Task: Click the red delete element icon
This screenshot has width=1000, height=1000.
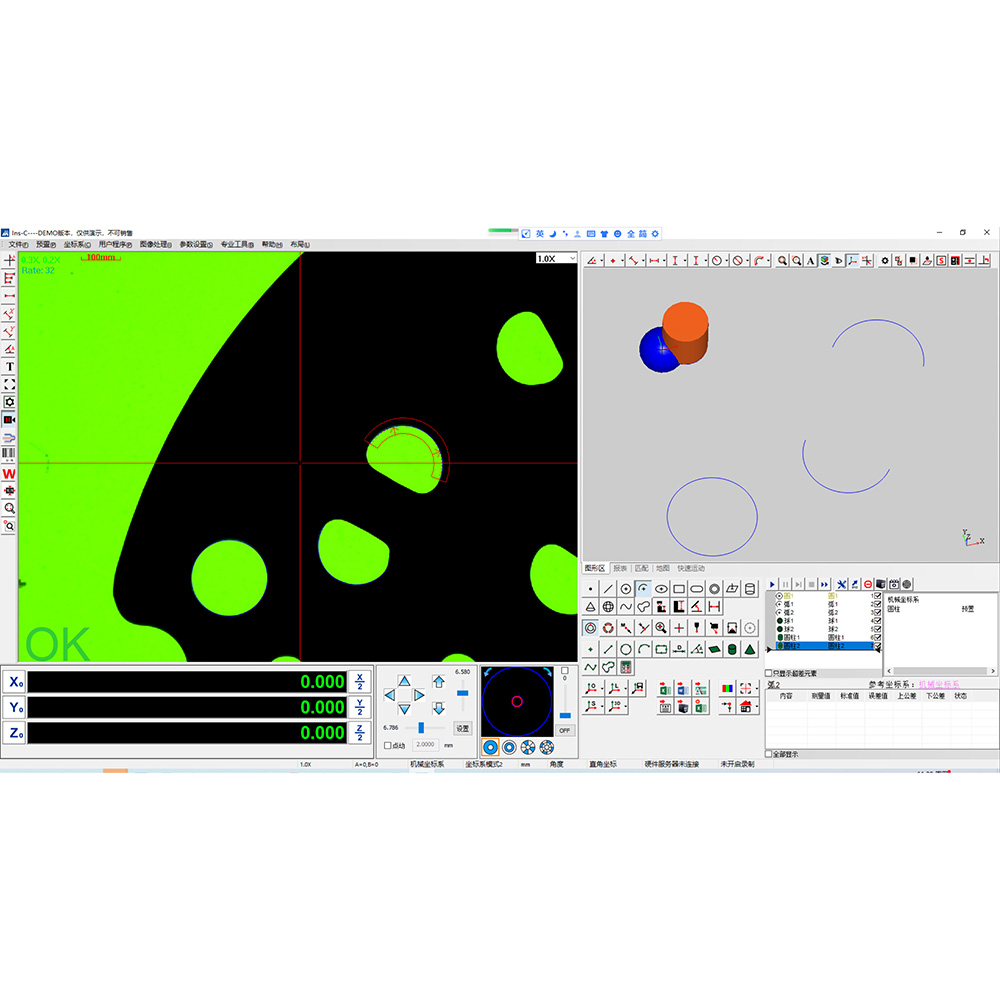Action: 867,584
